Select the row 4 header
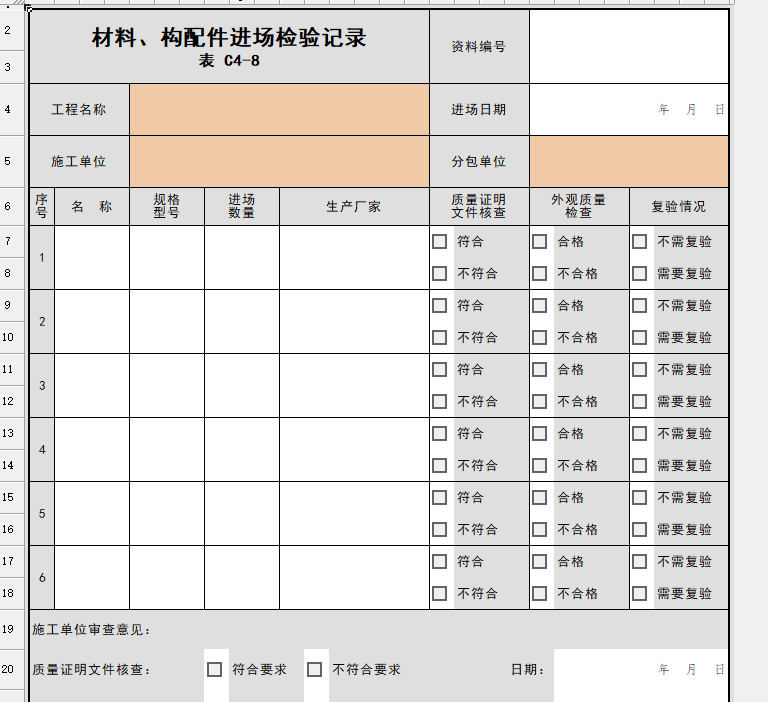 click(x=8, y=109)
